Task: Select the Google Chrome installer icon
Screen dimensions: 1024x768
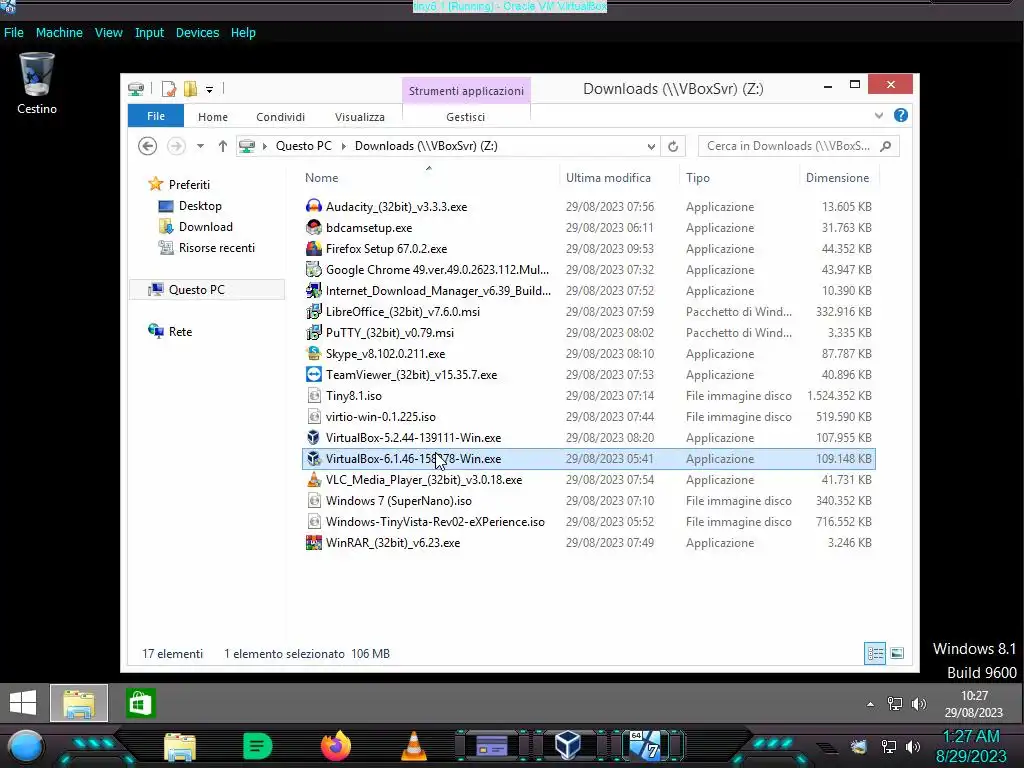Action: coord(313,269)
